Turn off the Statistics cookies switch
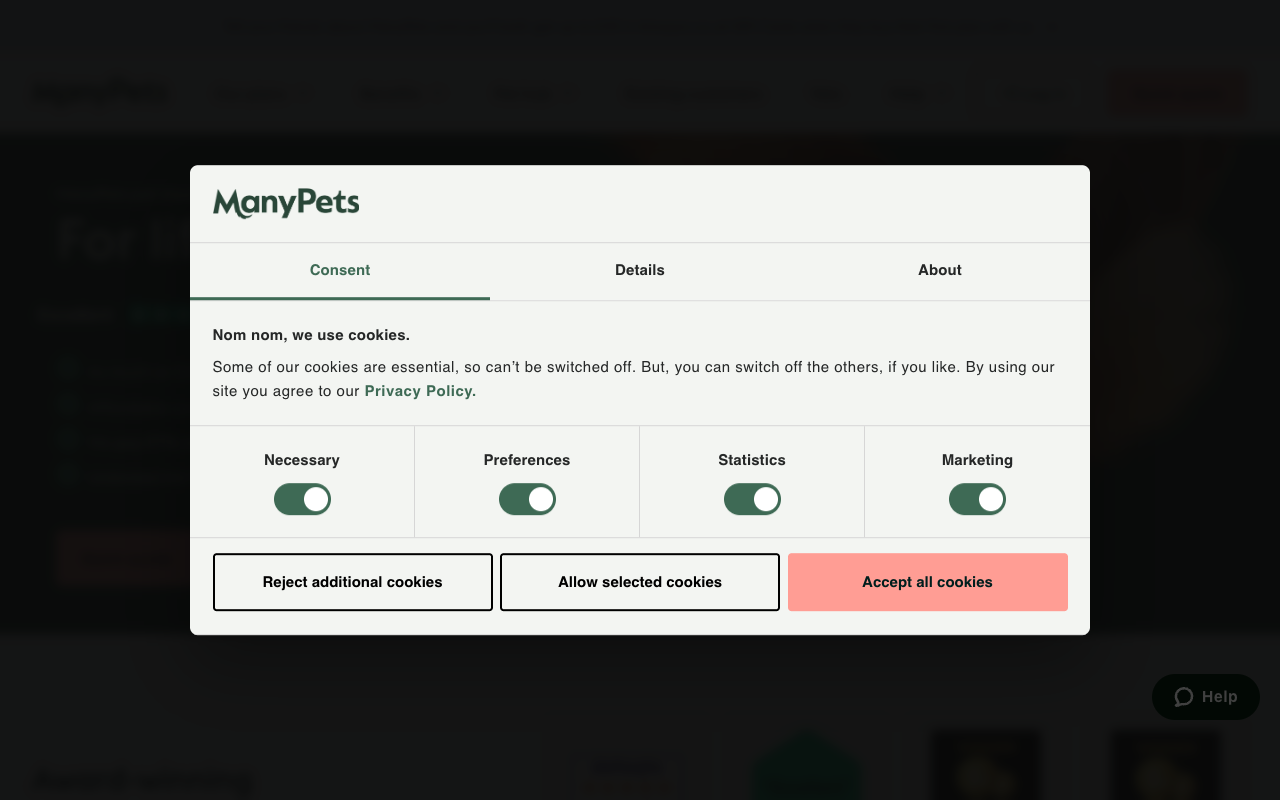 point(752,499)
